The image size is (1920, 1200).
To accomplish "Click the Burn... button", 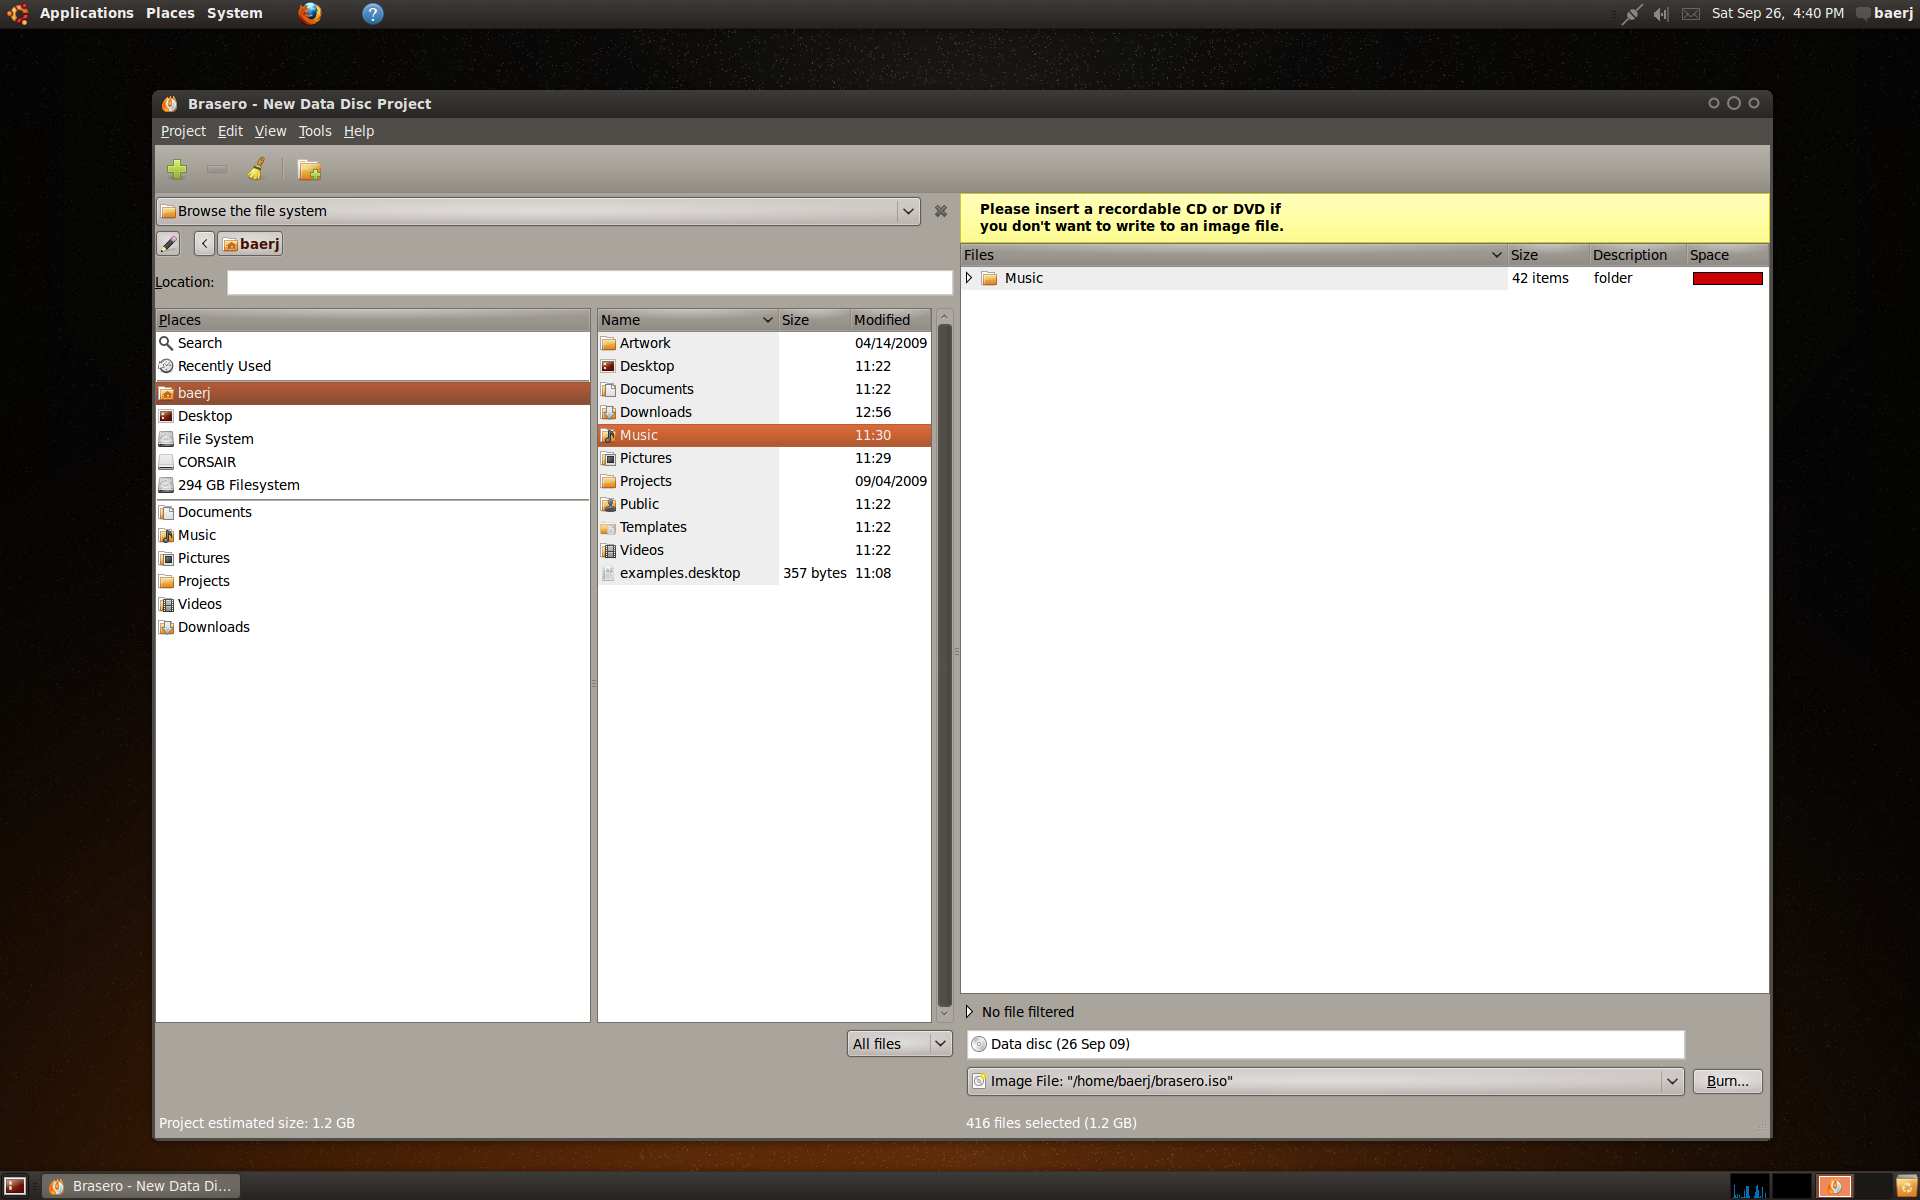I will click(x=1727, y=1081).
